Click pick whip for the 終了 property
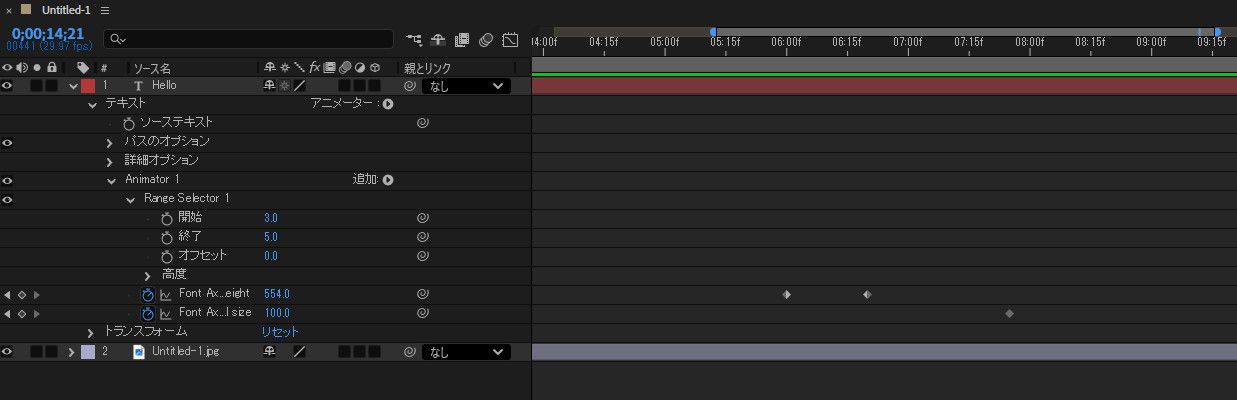Image resolution: width=1237 pixels, height=400 pixels. tap(423, 237)
